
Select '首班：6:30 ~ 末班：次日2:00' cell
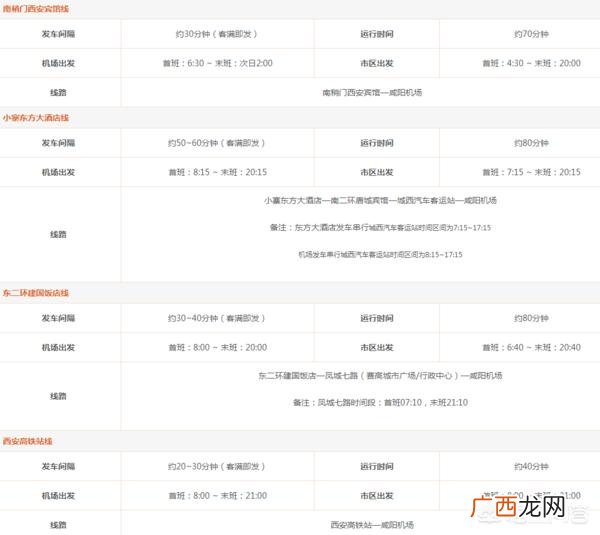(x=217, y=63)
